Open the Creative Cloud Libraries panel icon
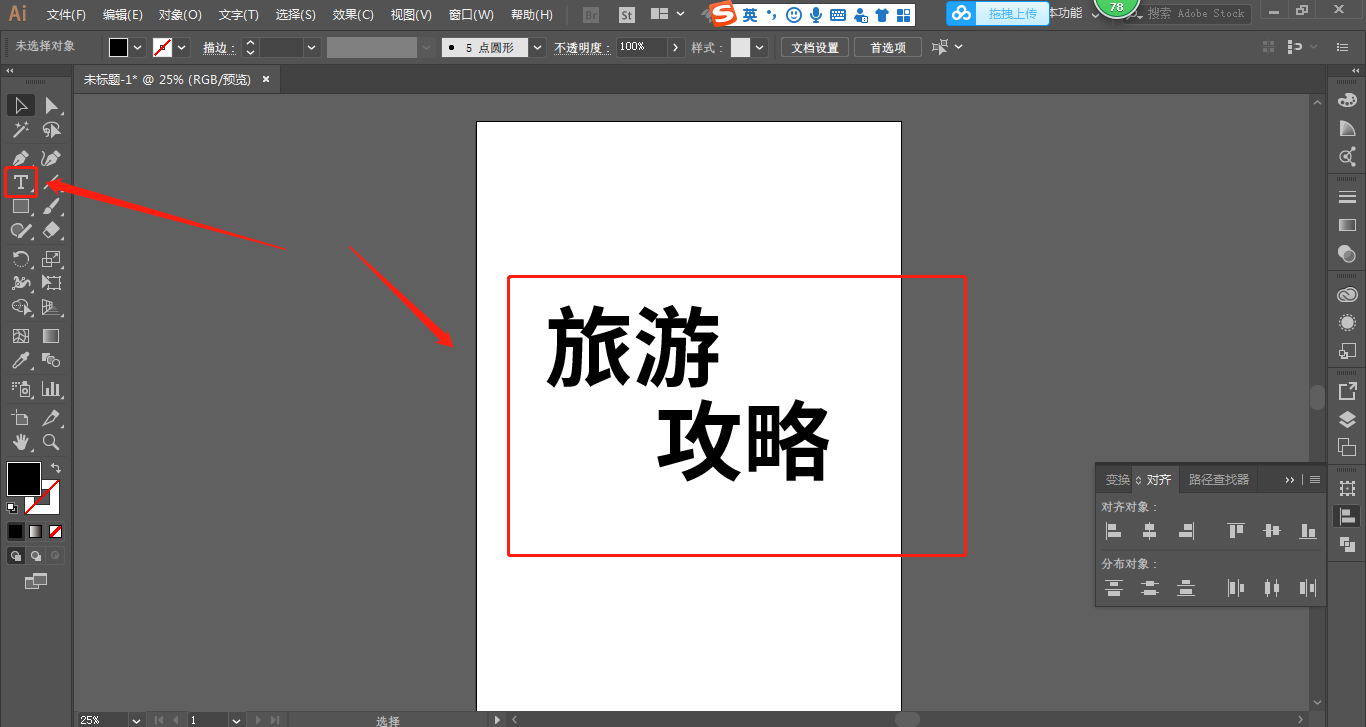 (x=1347, y=295)
